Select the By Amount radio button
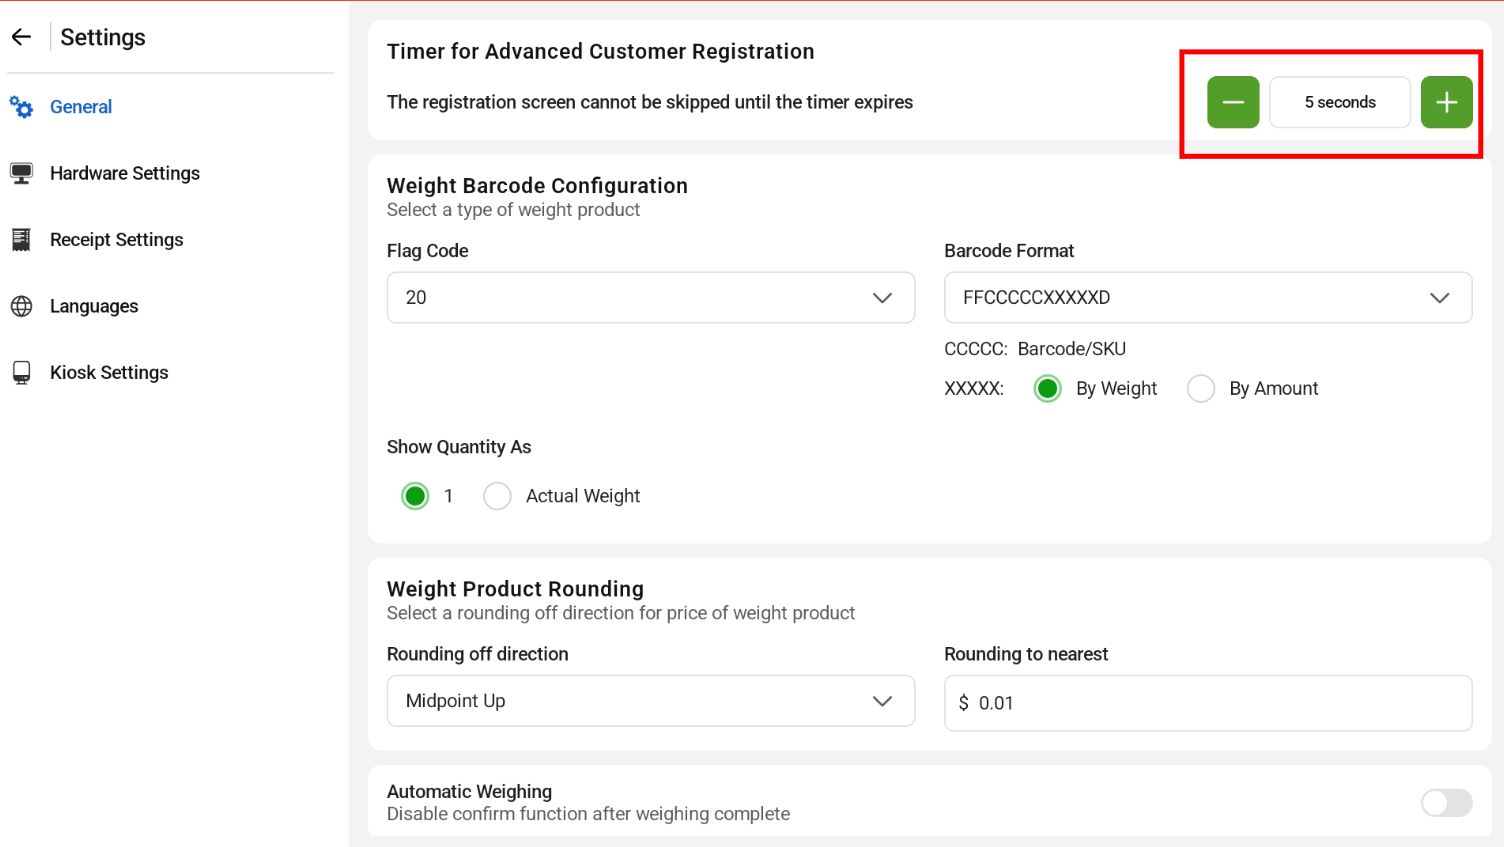 1201,388
